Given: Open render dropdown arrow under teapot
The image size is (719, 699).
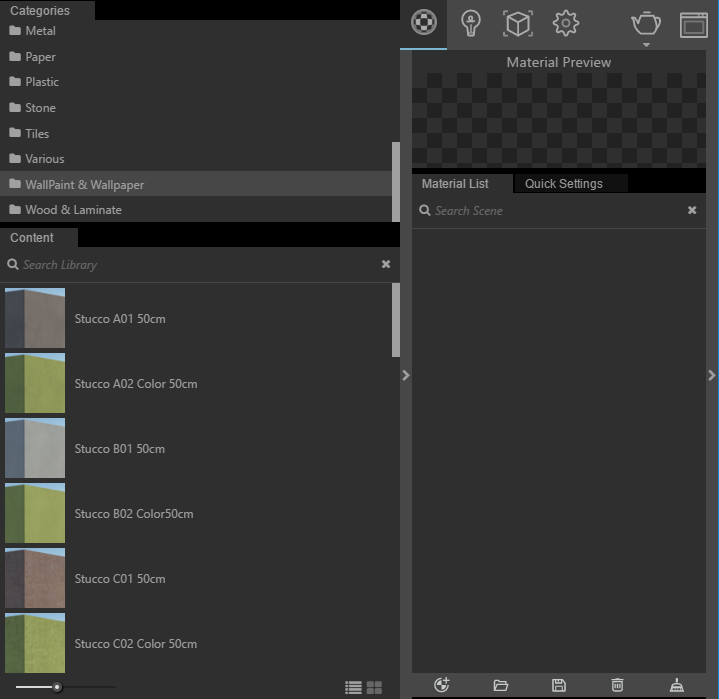Looking at the screenshot, I should tap(646, 45).
